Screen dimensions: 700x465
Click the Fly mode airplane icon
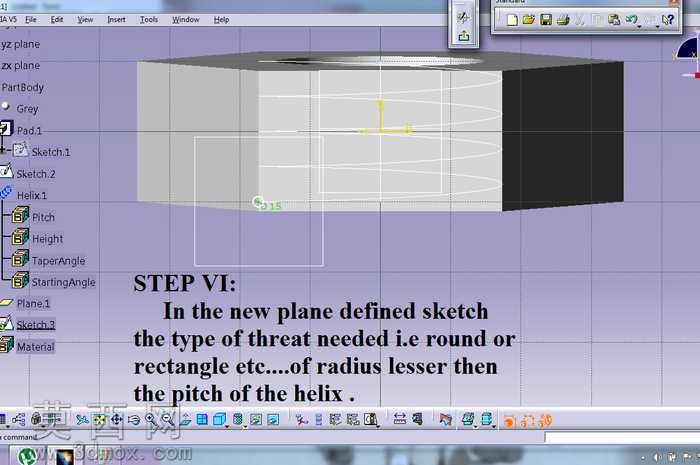(x=82, y=419)
